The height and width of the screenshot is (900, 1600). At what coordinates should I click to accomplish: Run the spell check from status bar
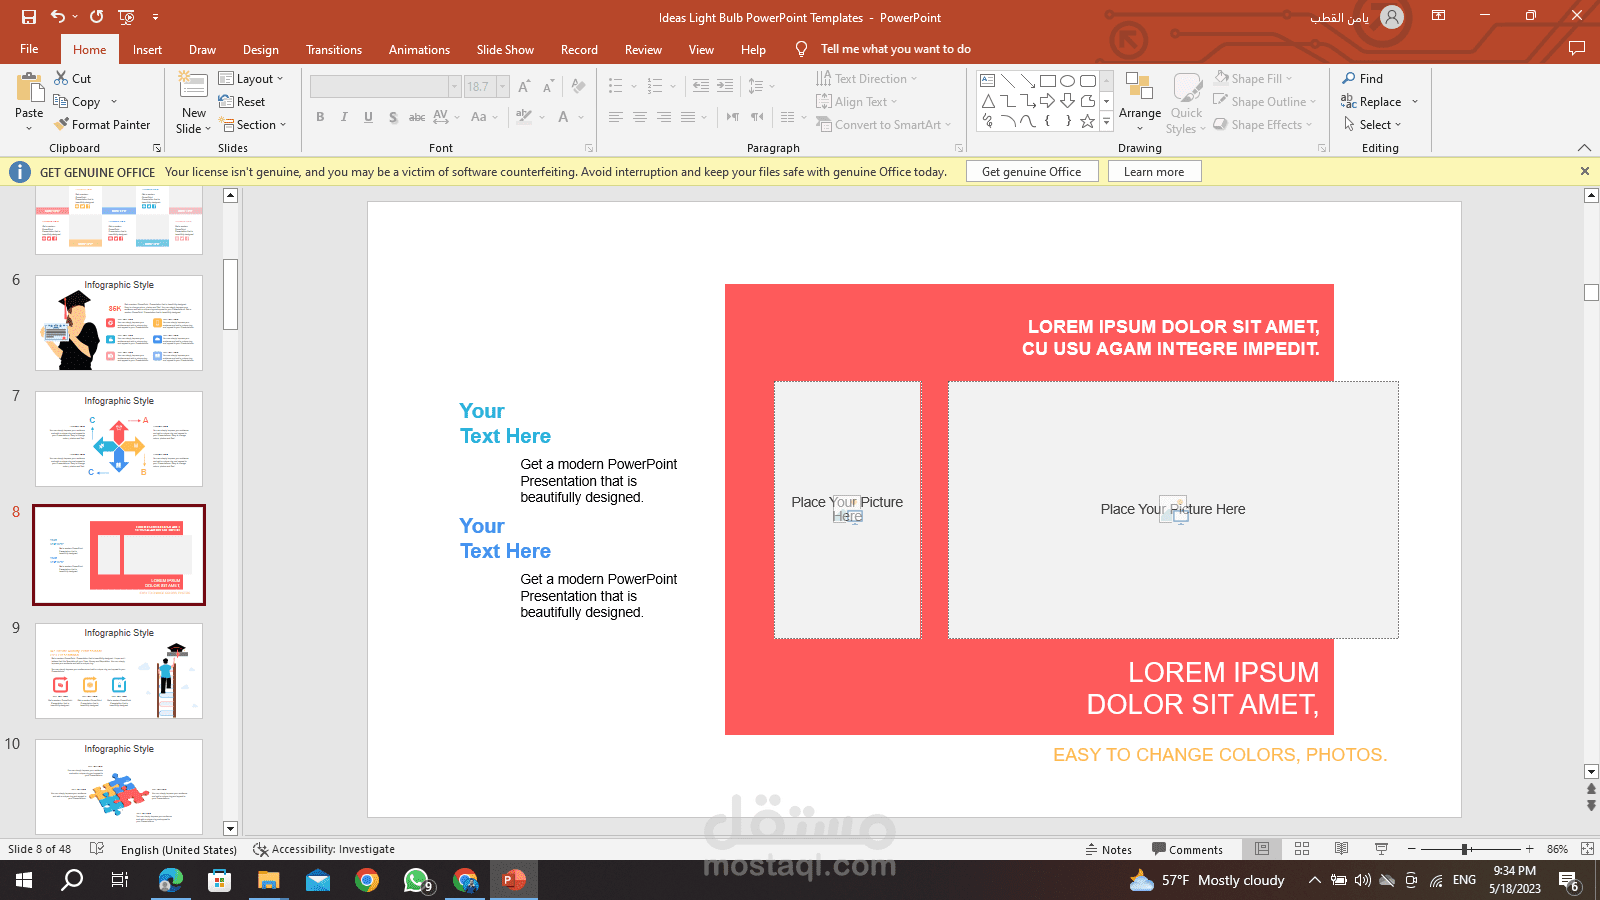[97, 849]
